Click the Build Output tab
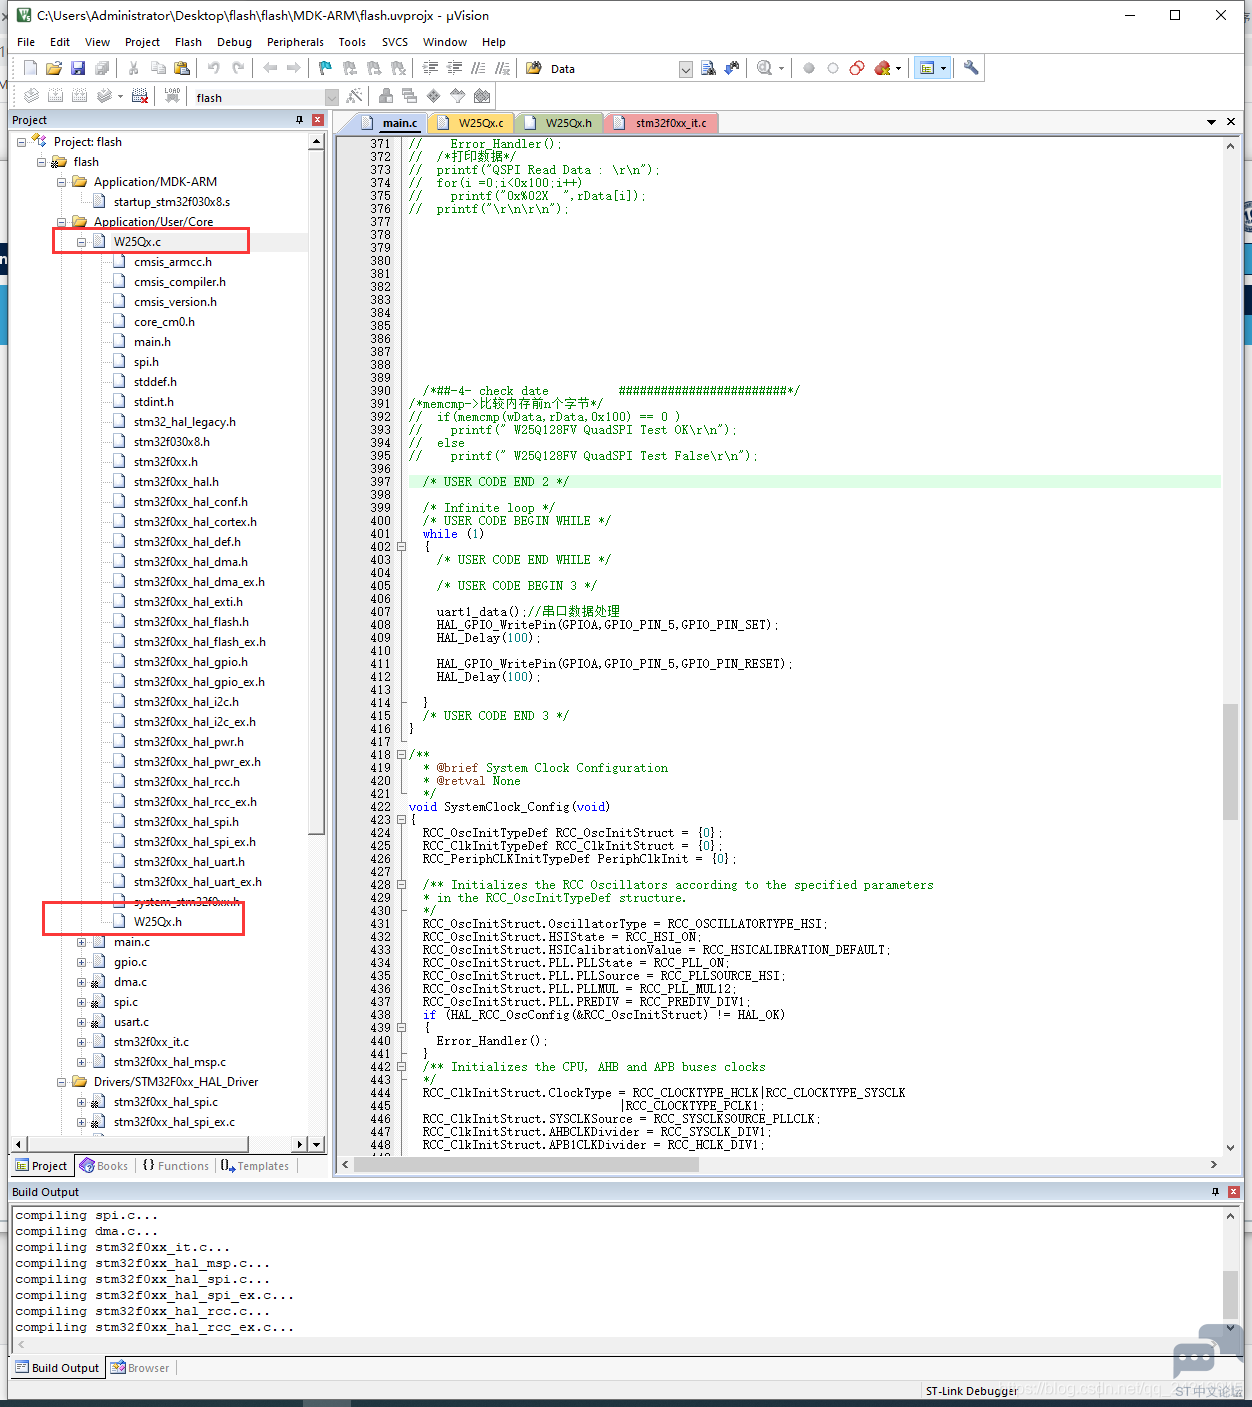This screenshot has width=1252, height=1407. [x=57, y=1368]
